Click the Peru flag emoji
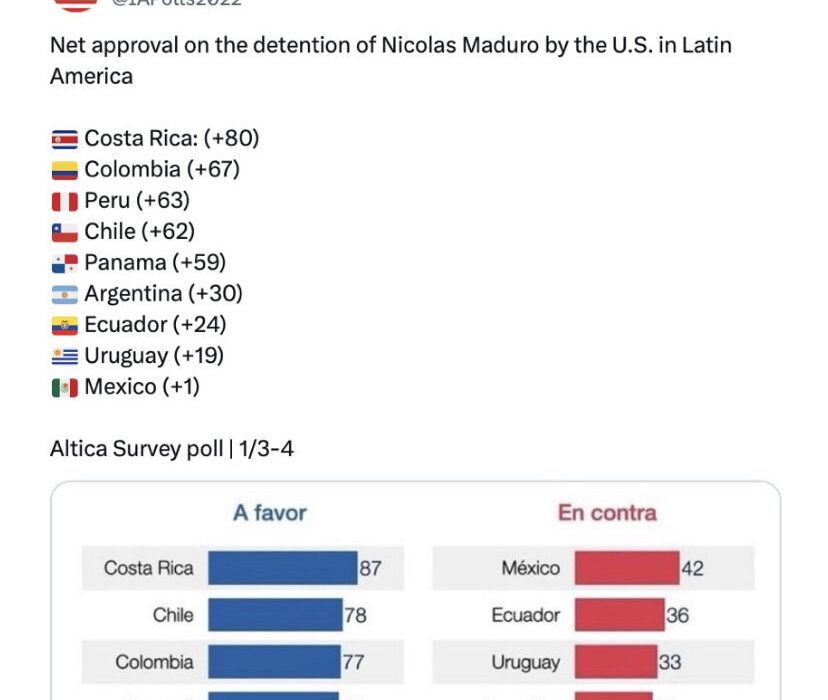The width and height of the screenshot is (828, 700). (x=64, y=201)
